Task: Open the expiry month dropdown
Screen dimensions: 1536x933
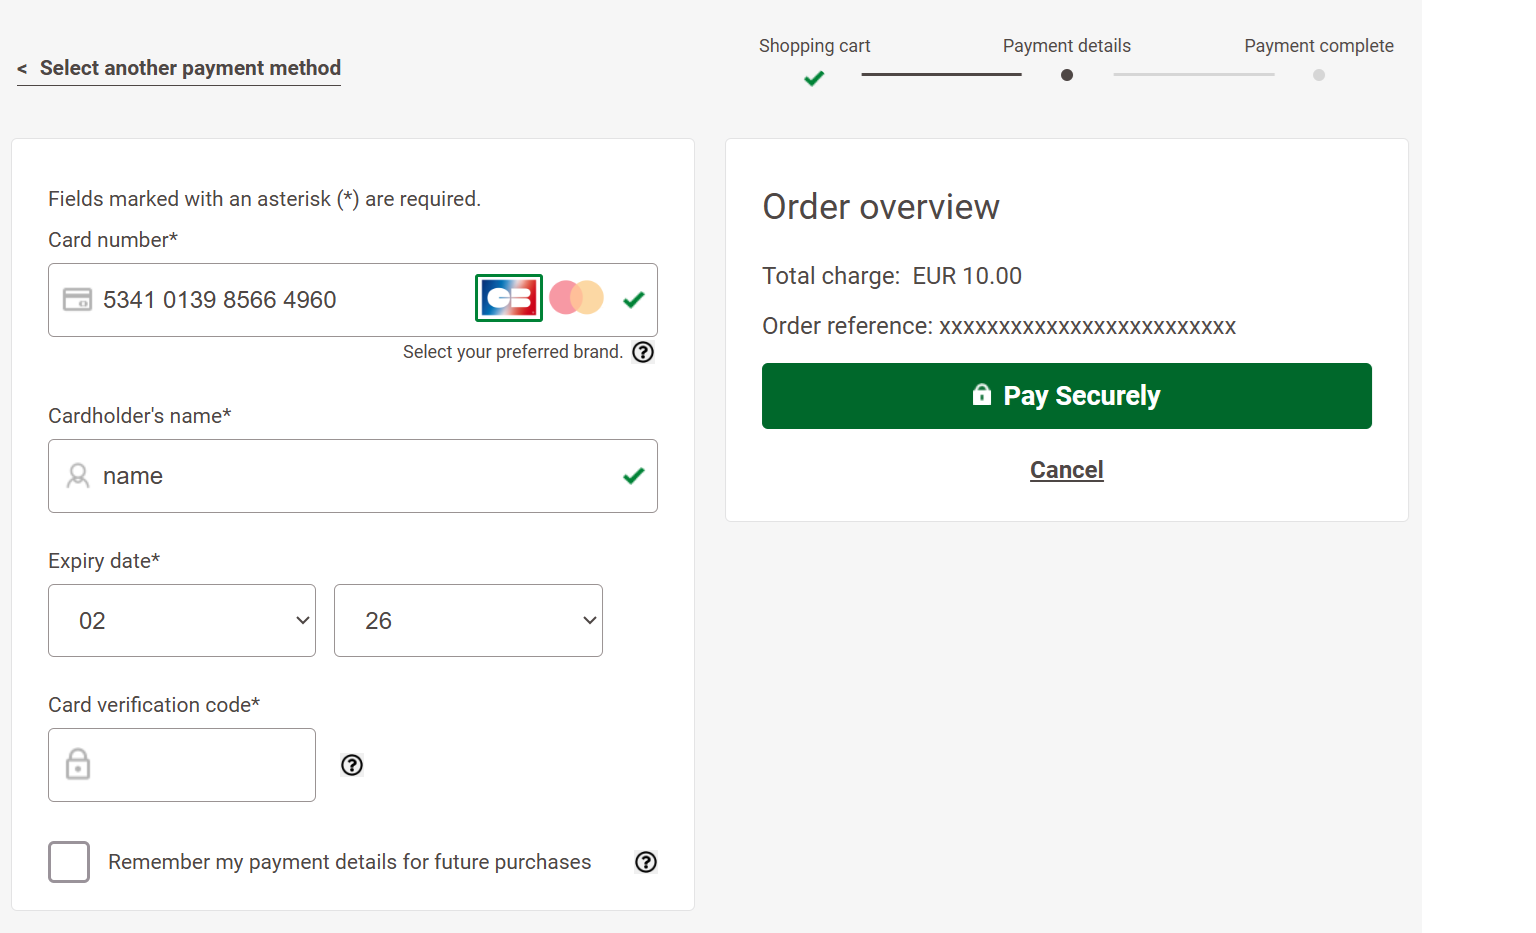Action: point(182,620)
